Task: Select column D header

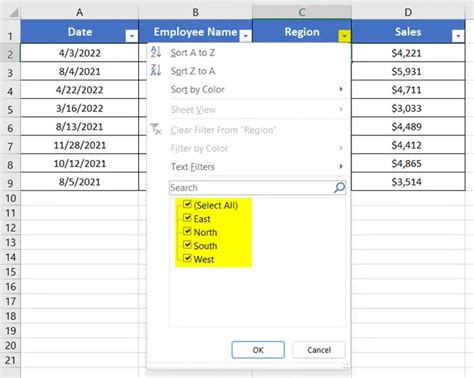Action: click(x=408, y=12)
